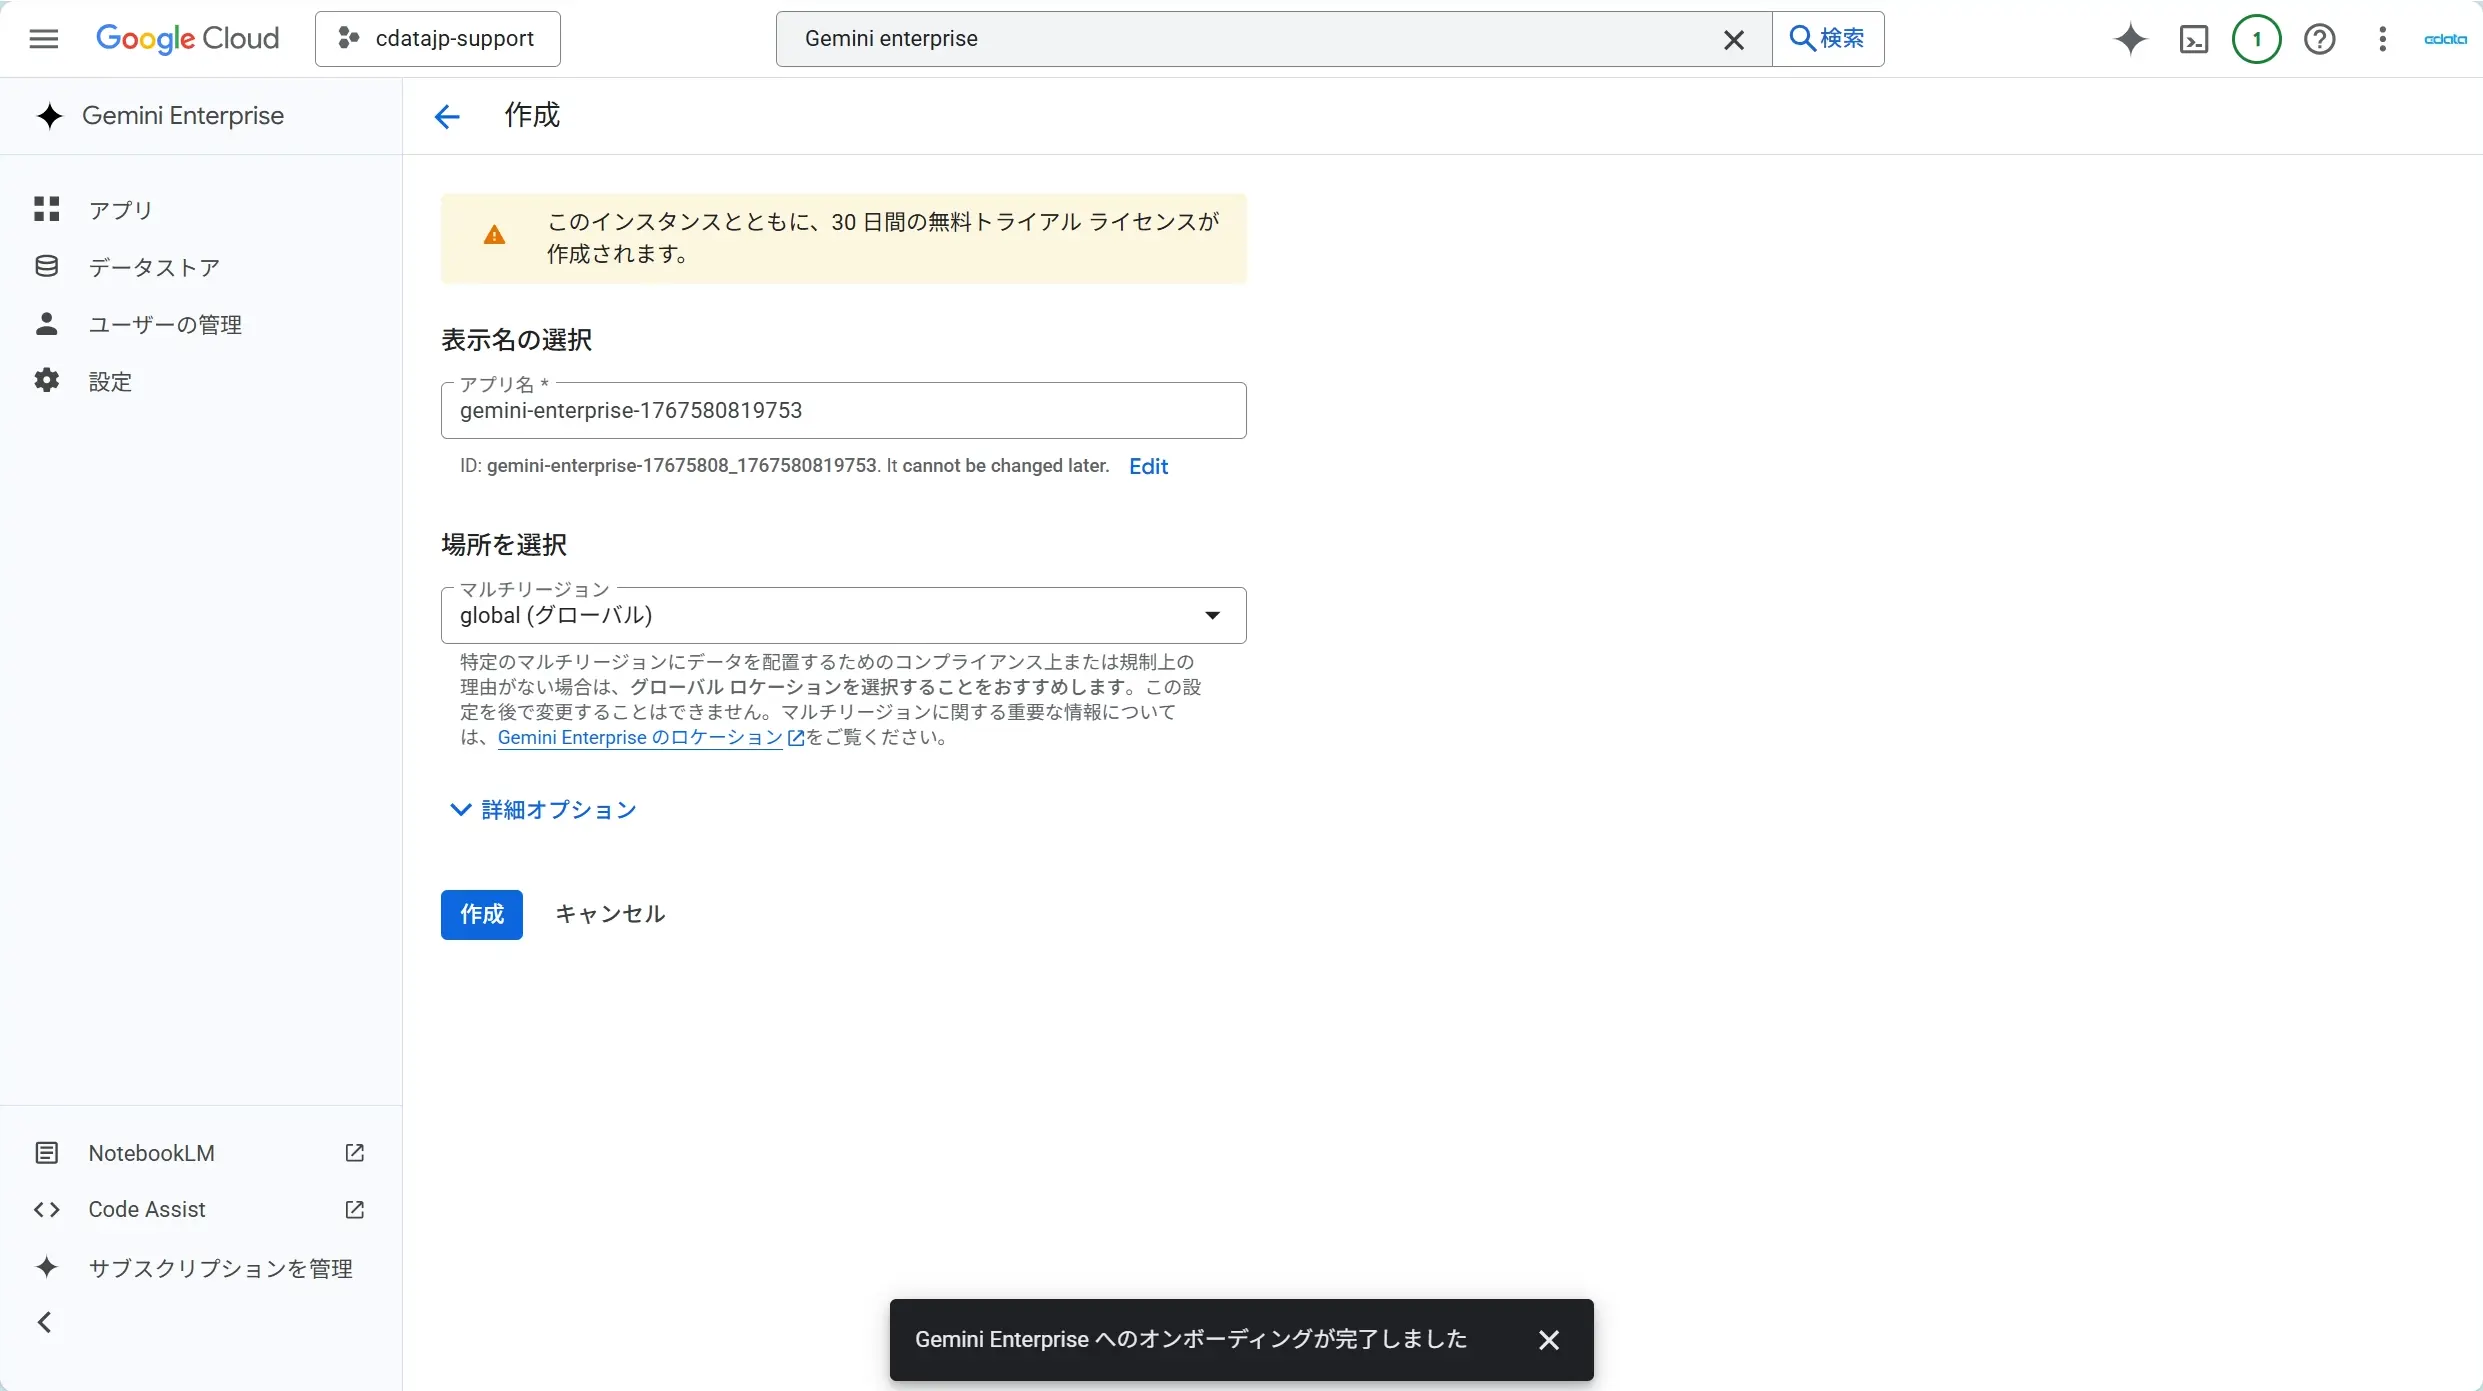This screenshot has width=2483, height=1391.
Task: Open the three-dot settings menu in header
Action: coord(2382,39)
